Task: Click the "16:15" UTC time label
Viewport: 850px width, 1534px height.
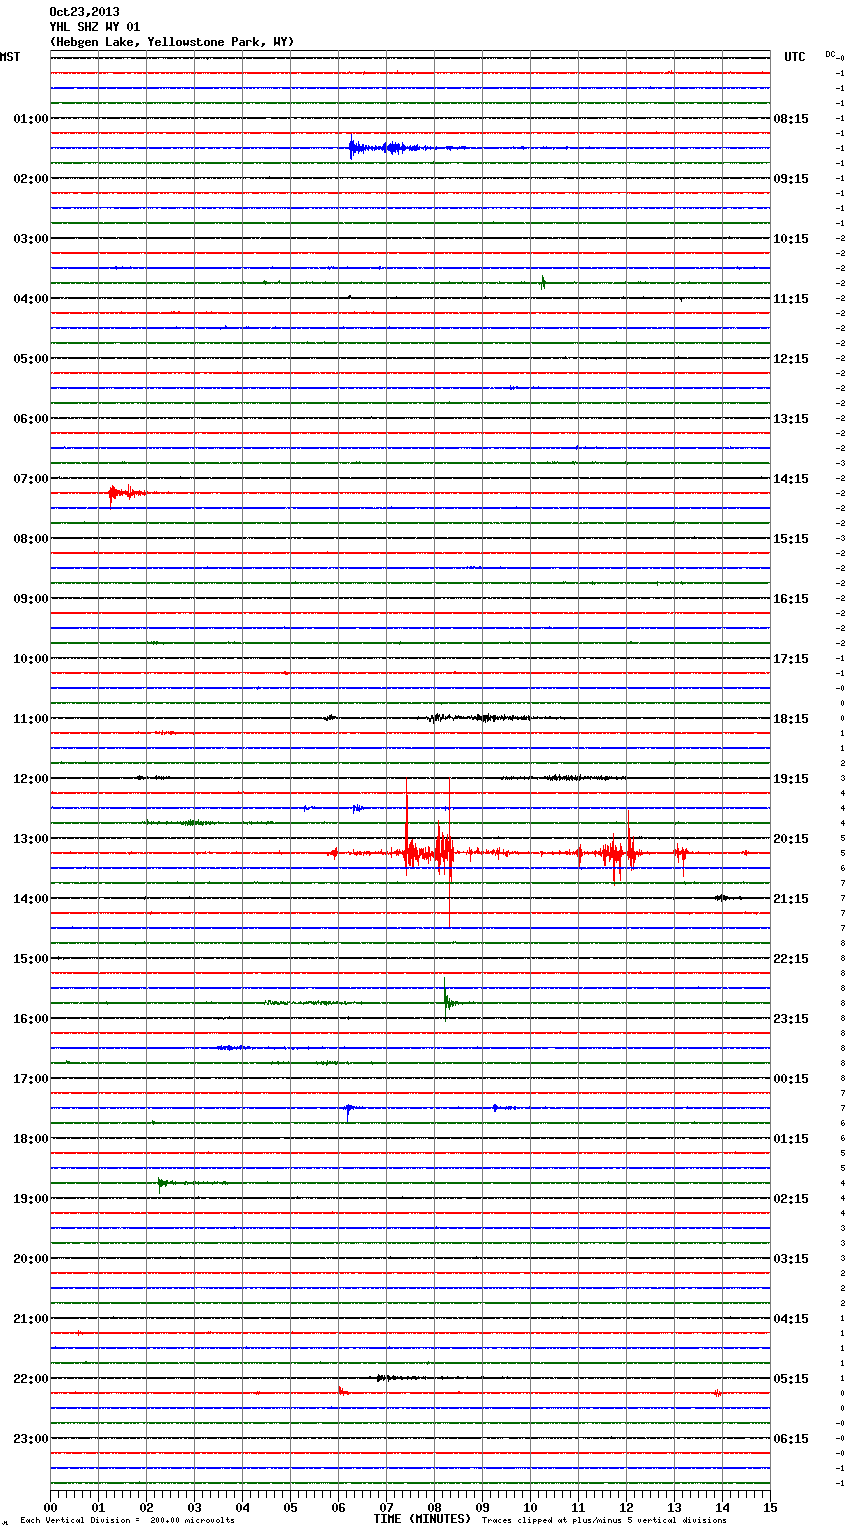Action: pos(791,599)
